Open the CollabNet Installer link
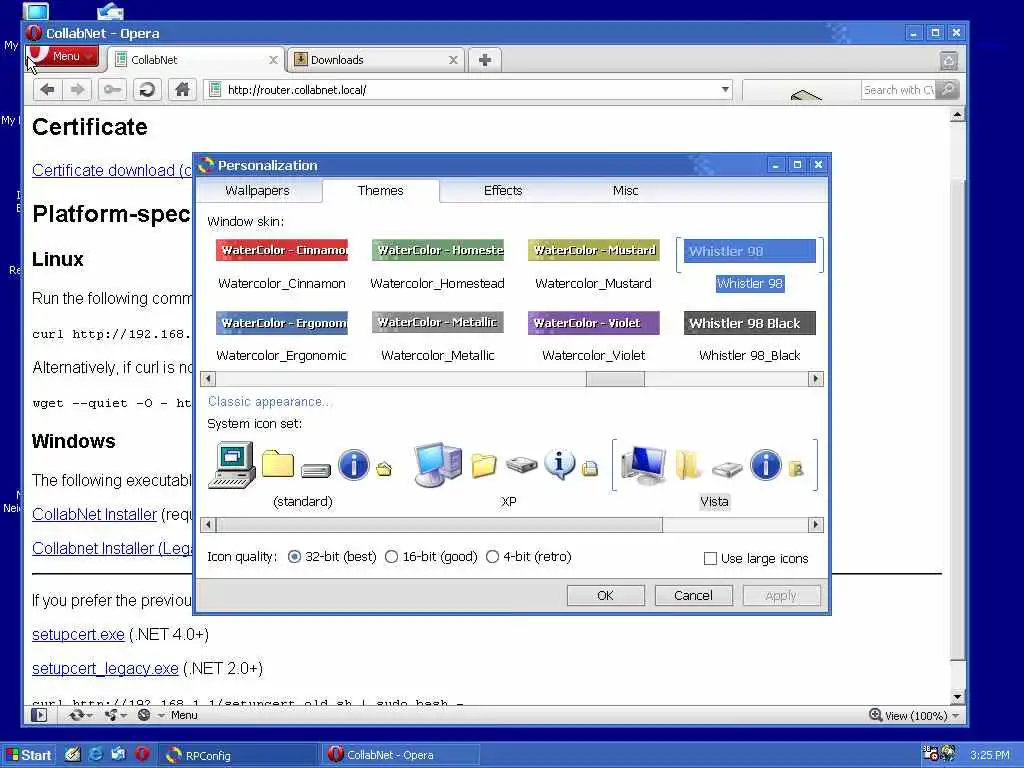Screen dimensions: 1024x768 click(x=95, y=515)
